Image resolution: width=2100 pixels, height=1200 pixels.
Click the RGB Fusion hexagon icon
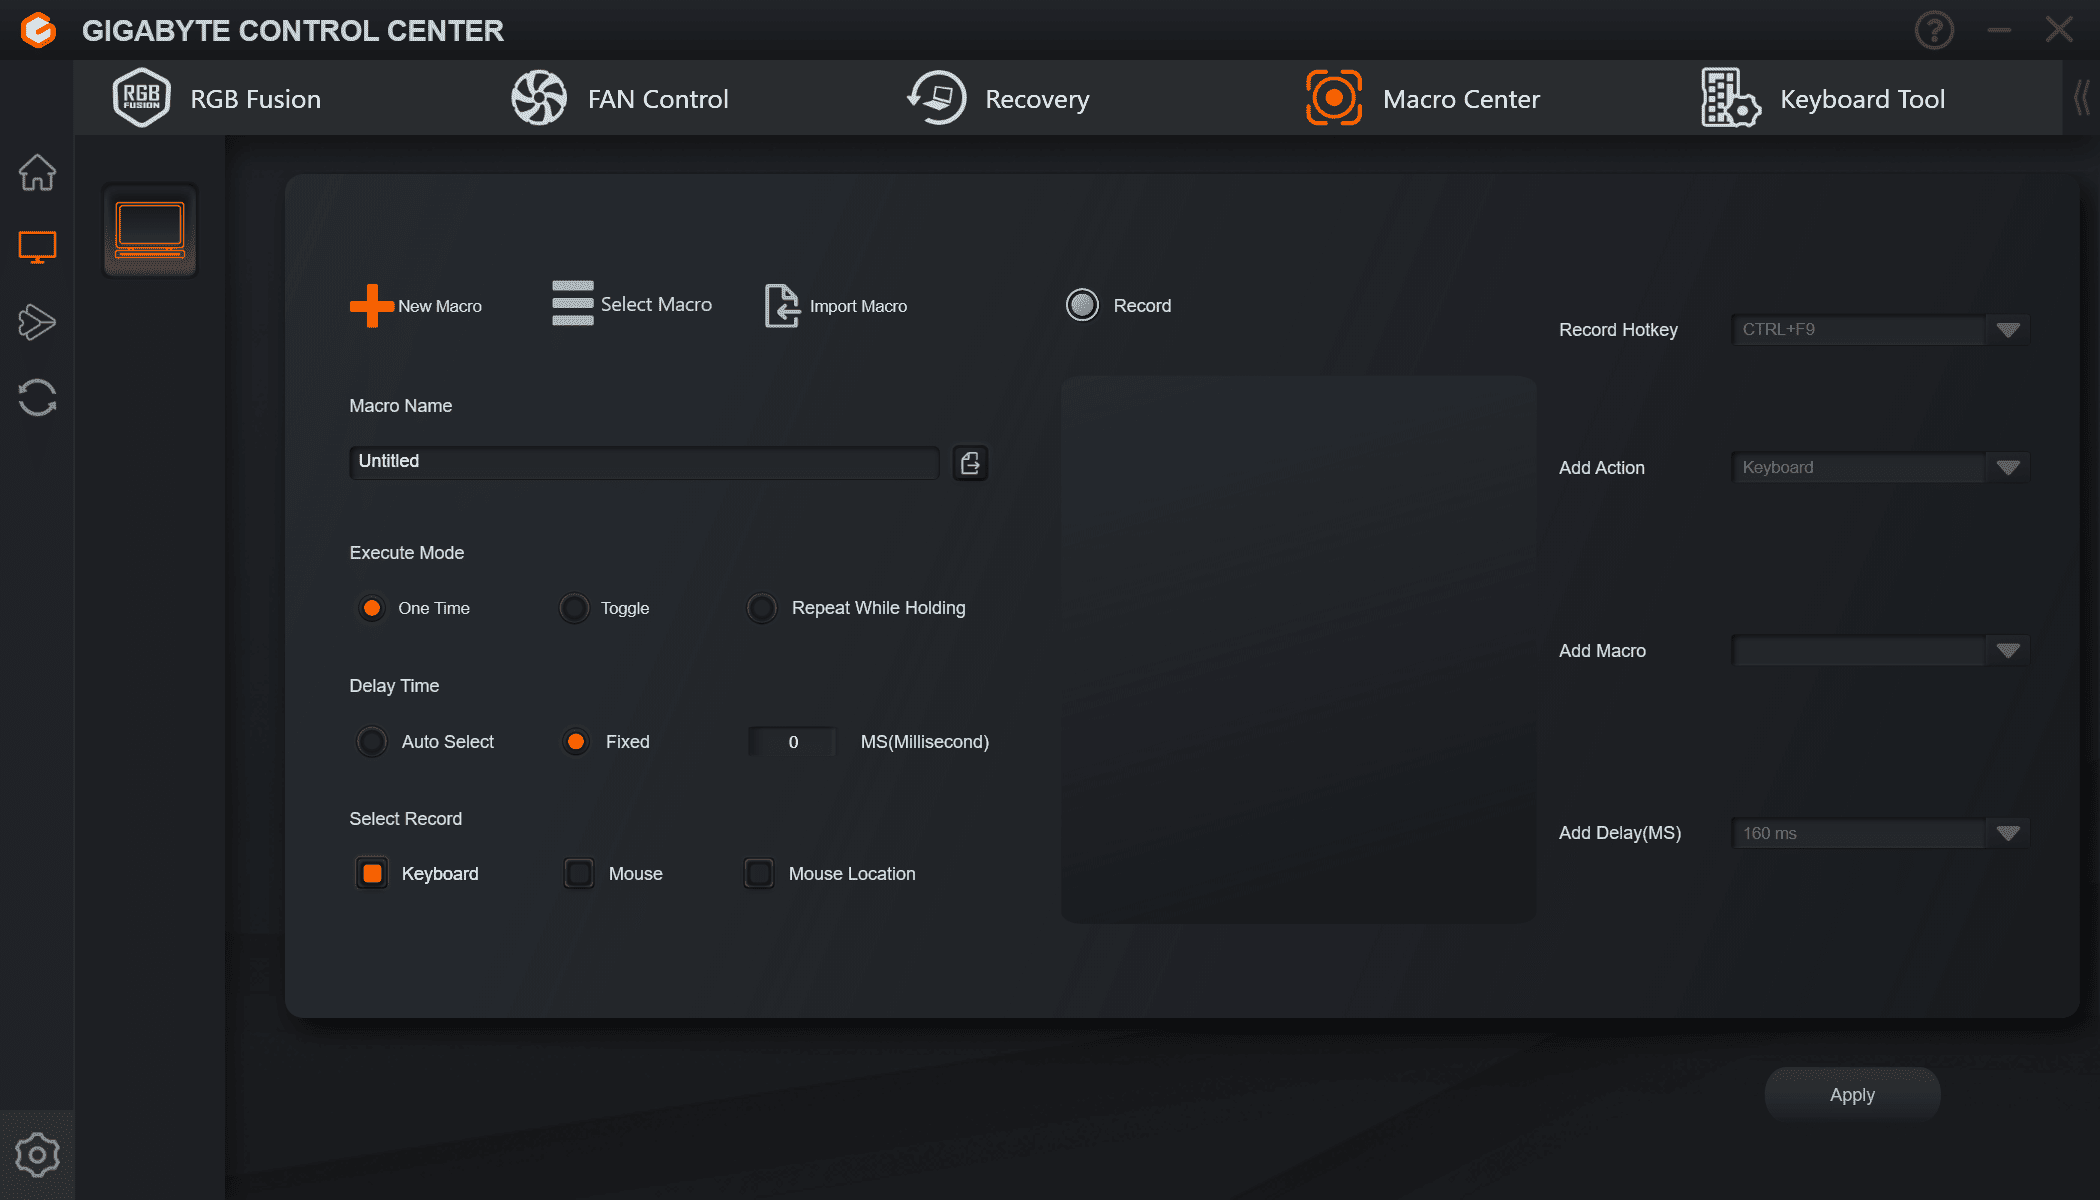(142, 98)
